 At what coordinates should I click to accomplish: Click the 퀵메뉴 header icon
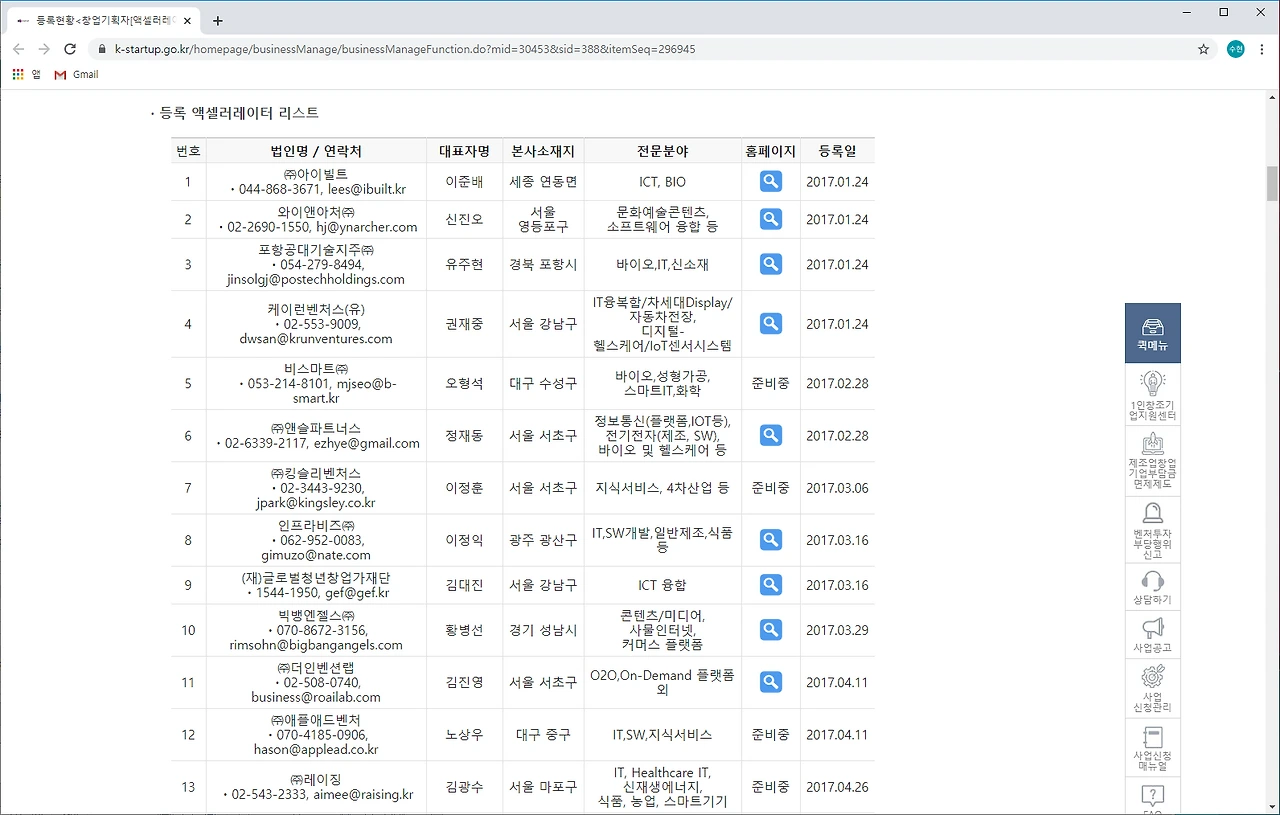click(1152, 332)
